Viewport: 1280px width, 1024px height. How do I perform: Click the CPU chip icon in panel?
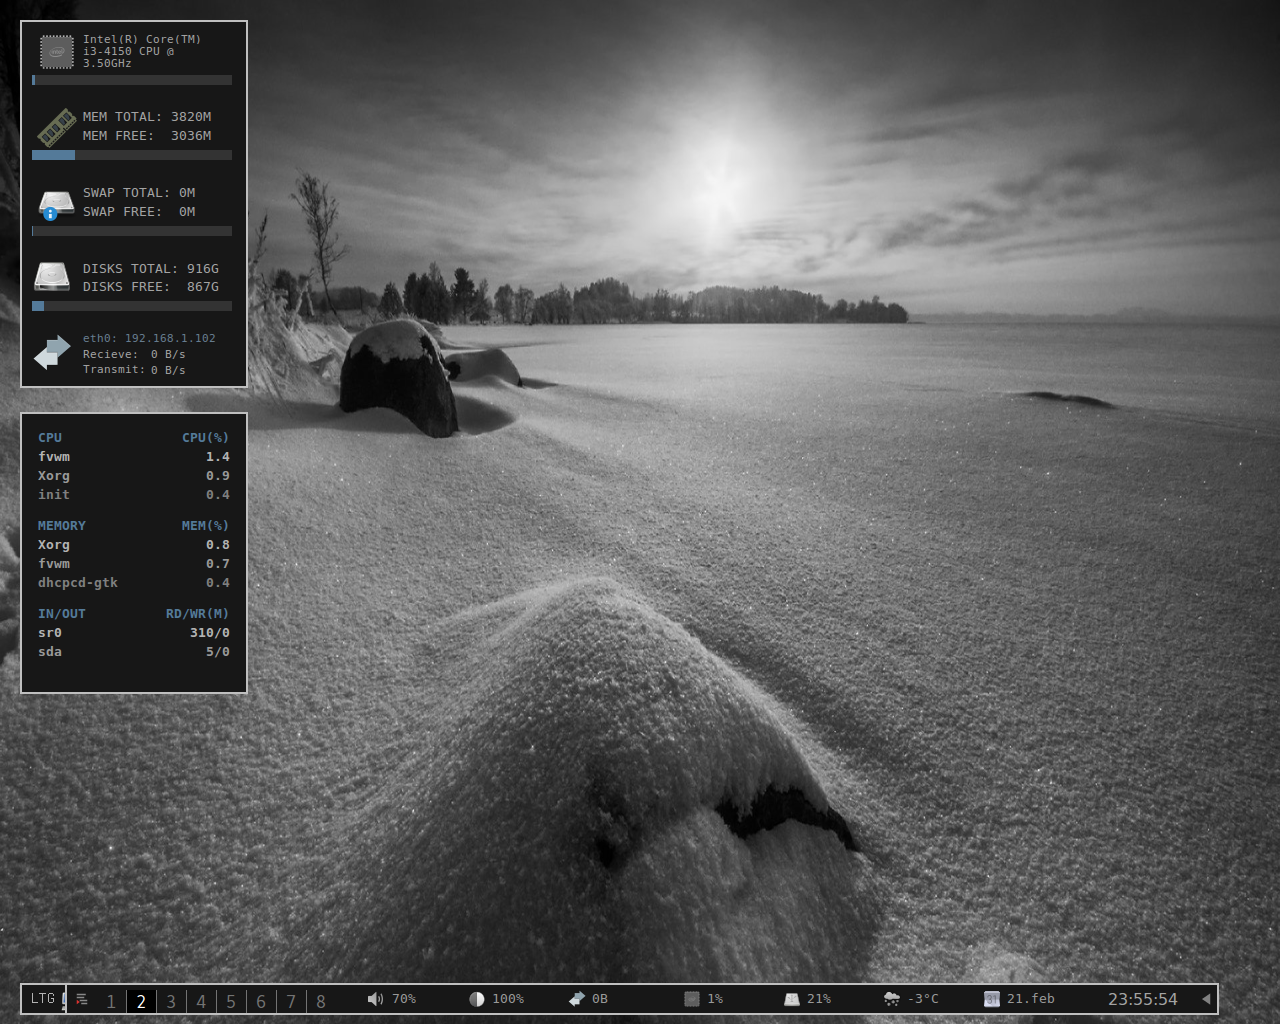pyautogui.click(x=691, y=999)
